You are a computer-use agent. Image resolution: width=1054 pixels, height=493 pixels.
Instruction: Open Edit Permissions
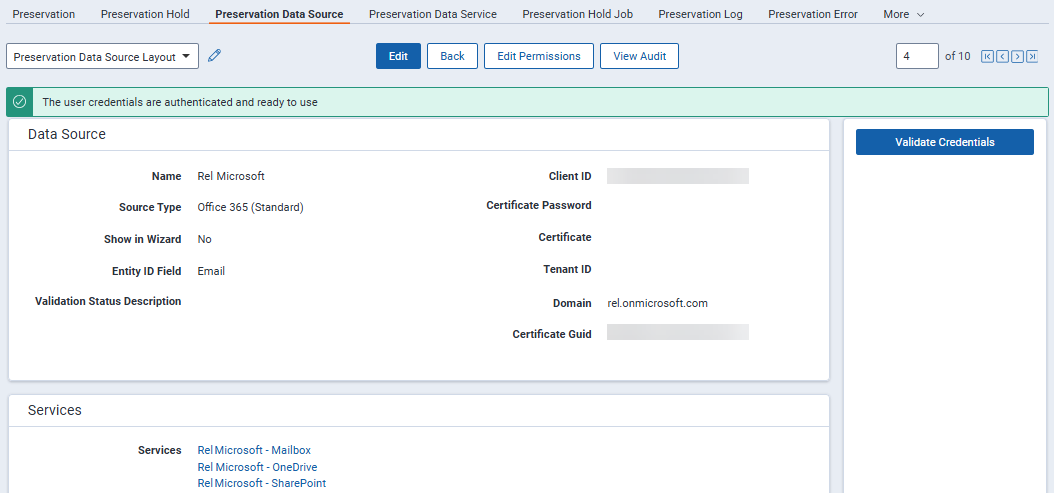[538, 56]
